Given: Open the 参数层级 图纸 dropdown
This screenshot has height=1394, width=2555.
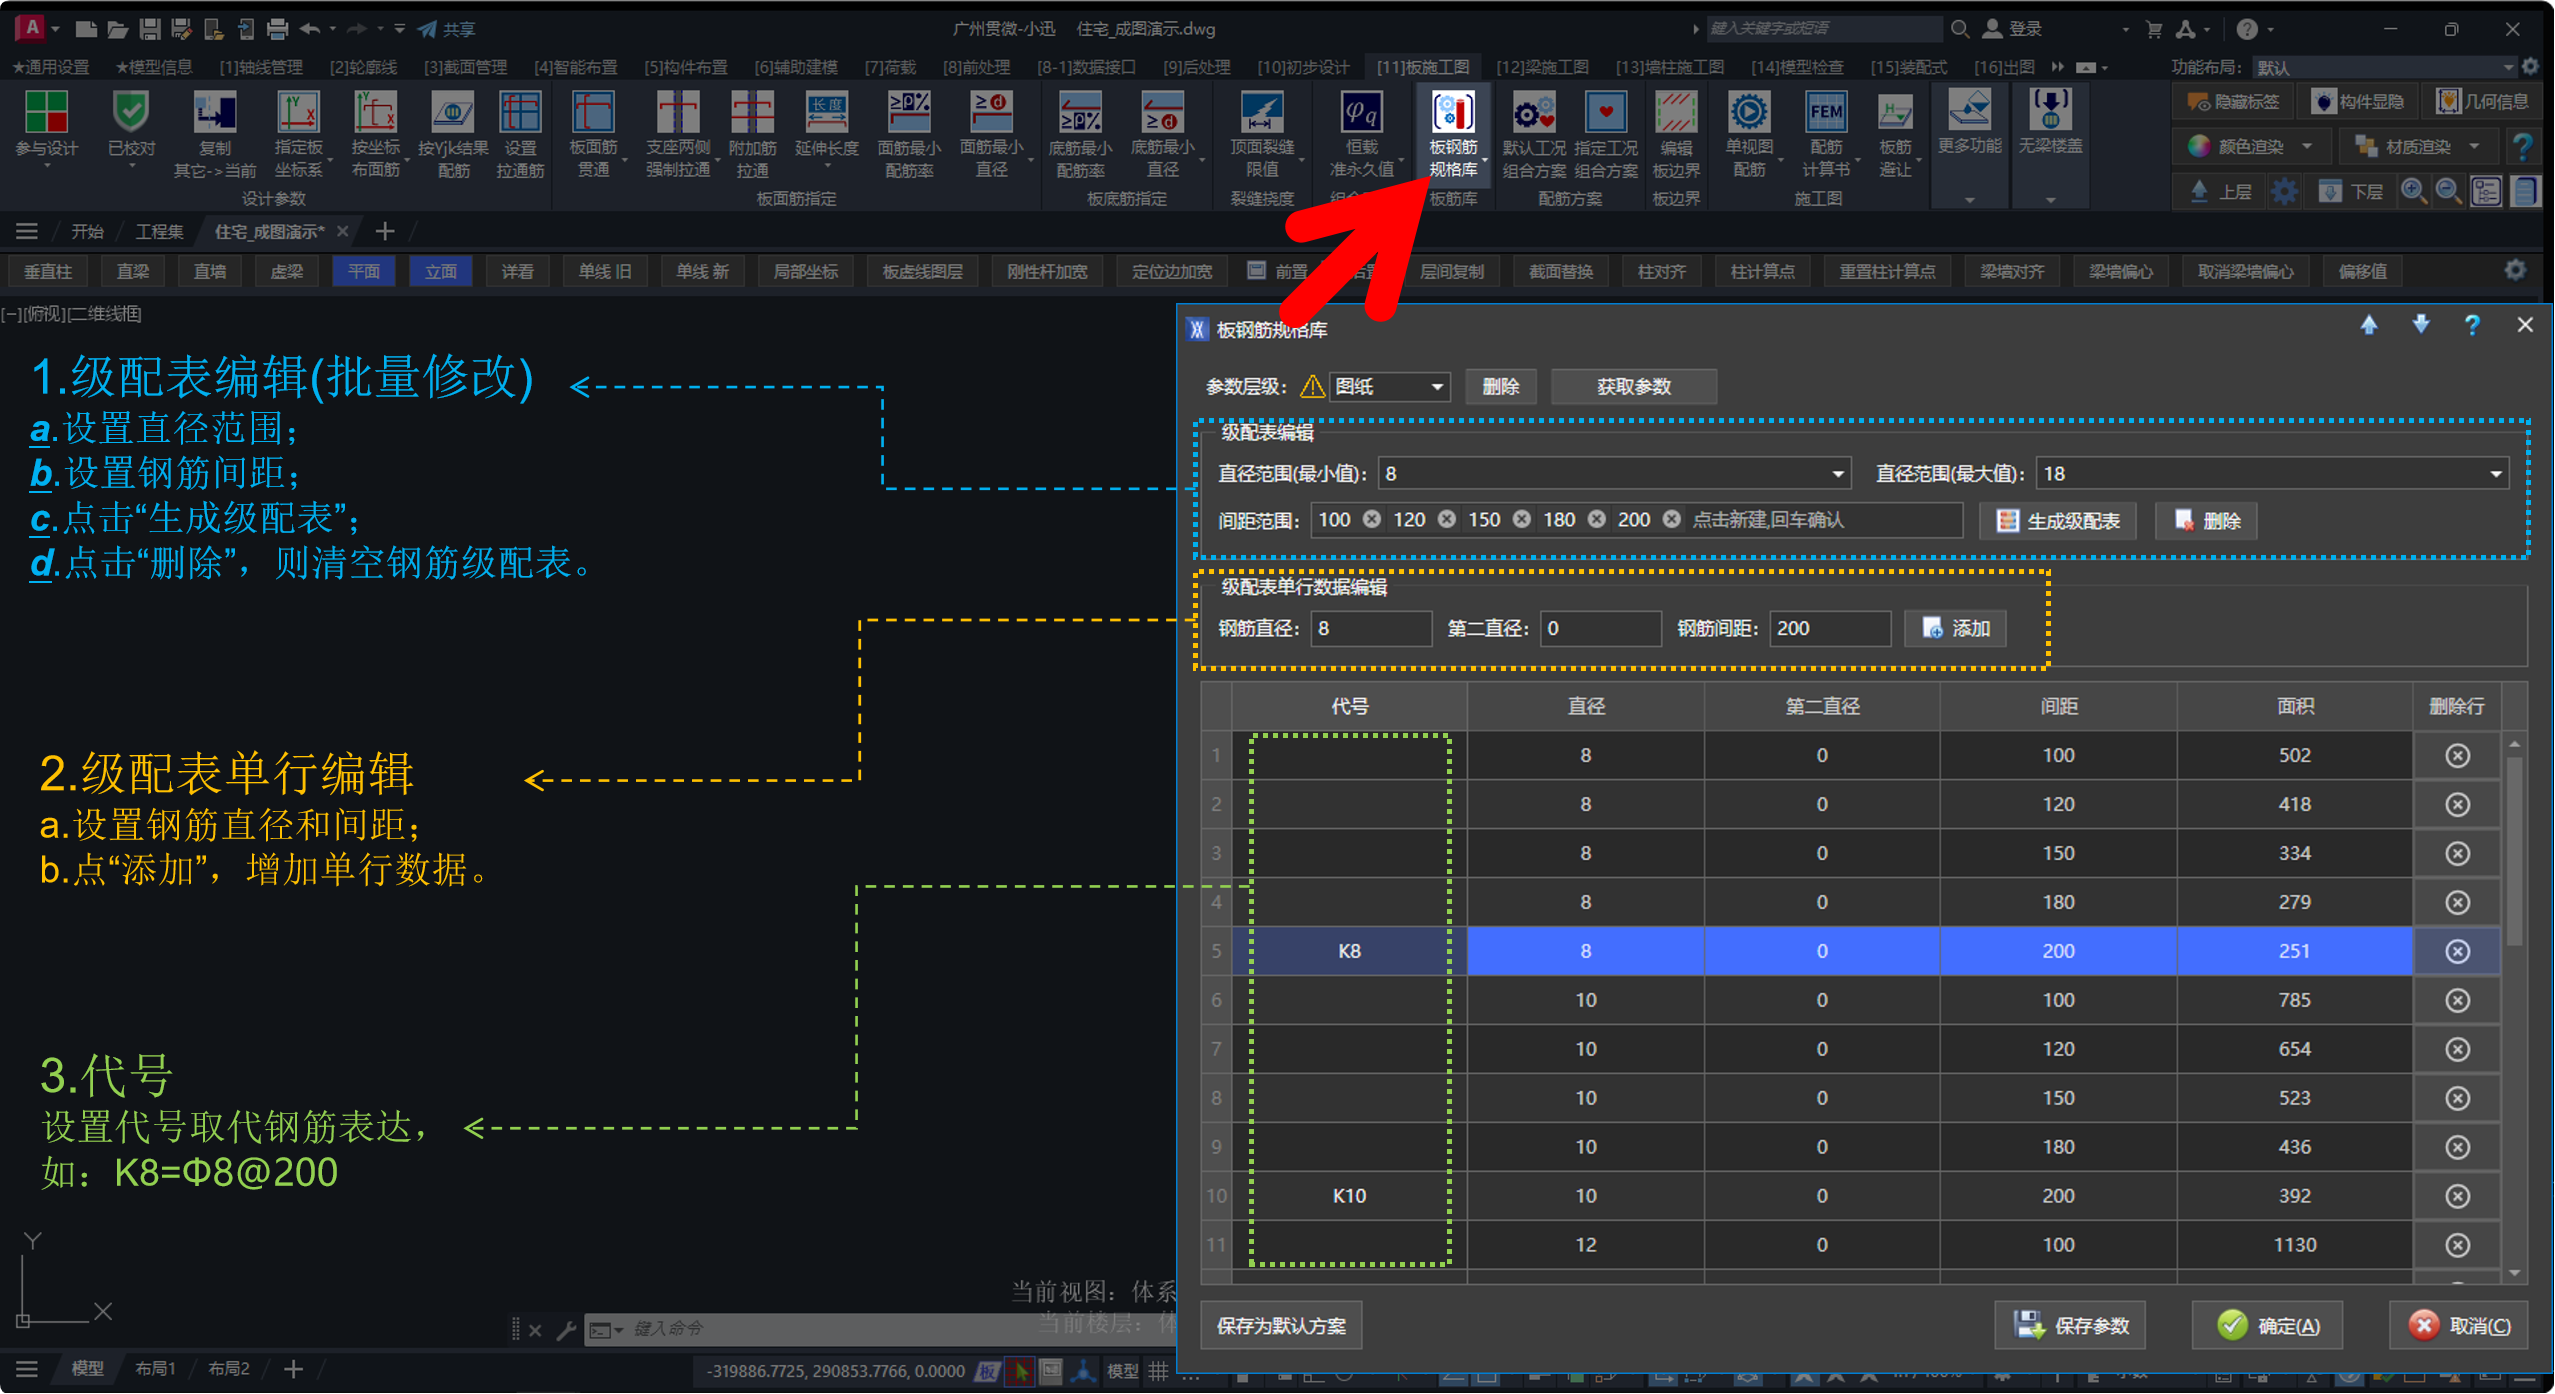Looking at the screenshot, I should (1390, 387).
